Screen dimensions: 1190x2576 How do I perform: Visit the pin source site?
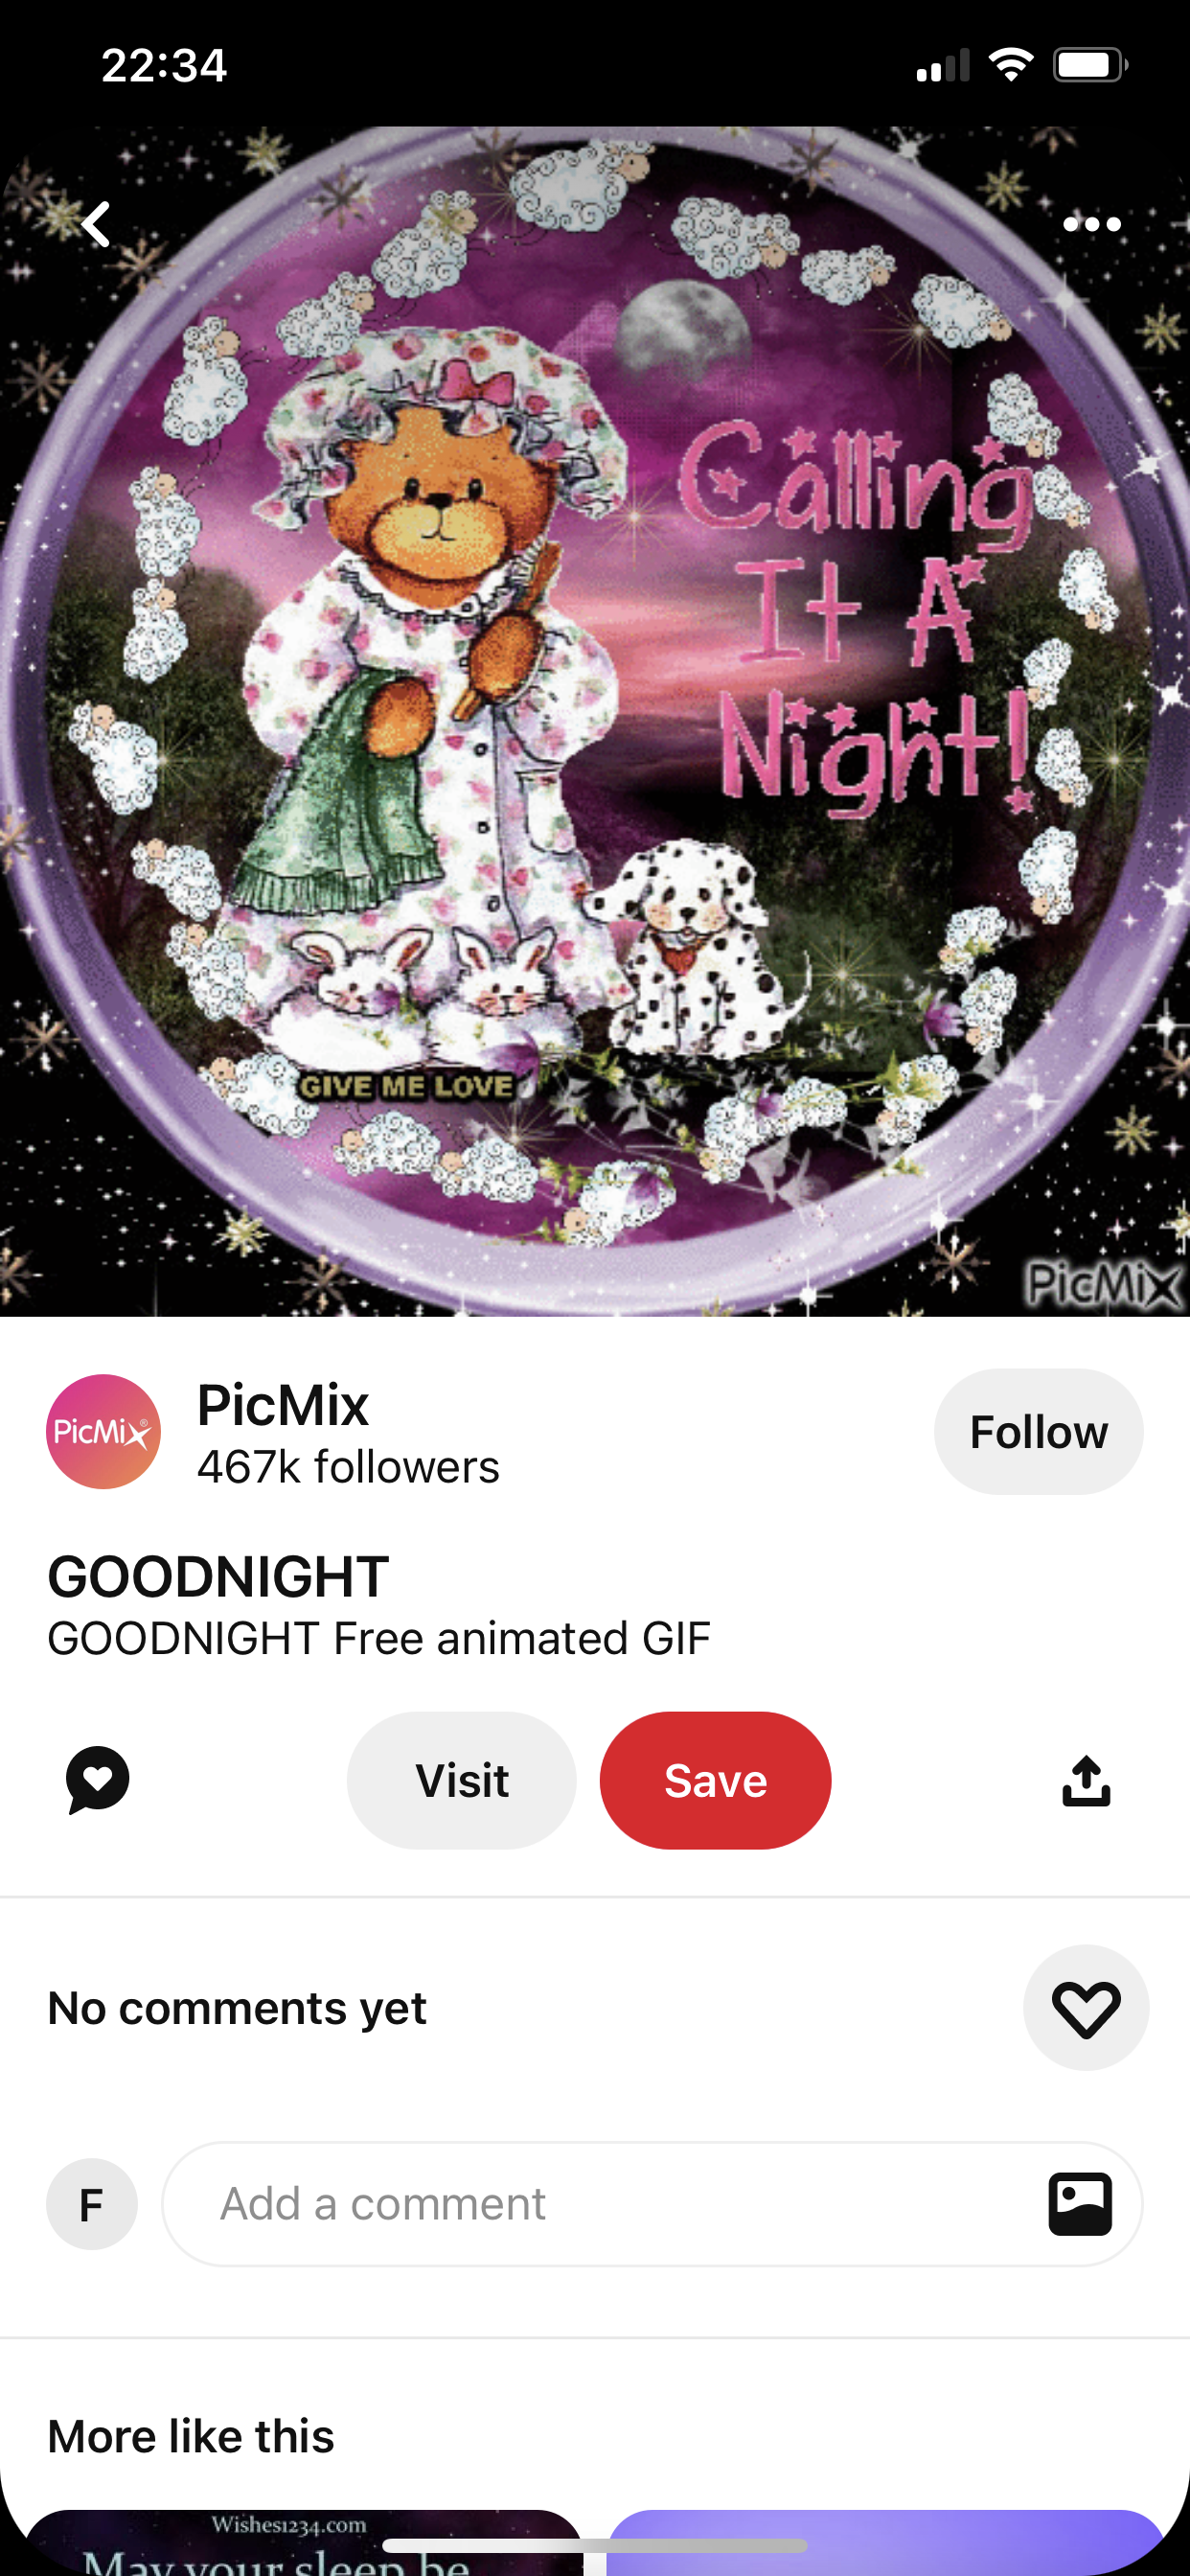coord(462,1780)
